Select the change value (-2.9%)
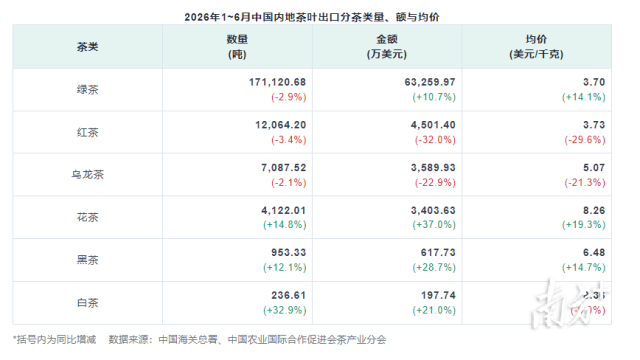640x360 pixels. click(x=289, y=97)
